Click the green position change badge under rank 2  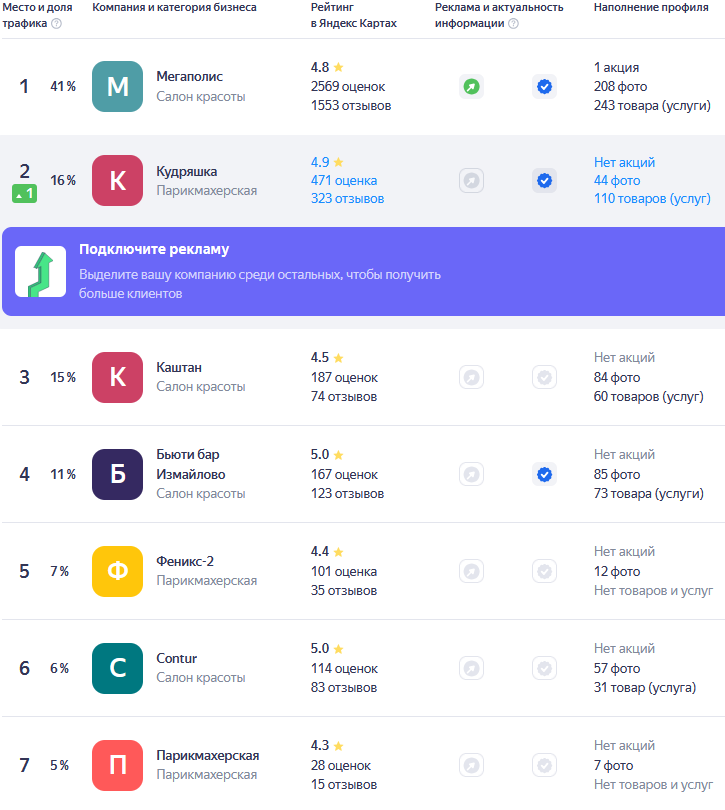(x=24, y=194)
